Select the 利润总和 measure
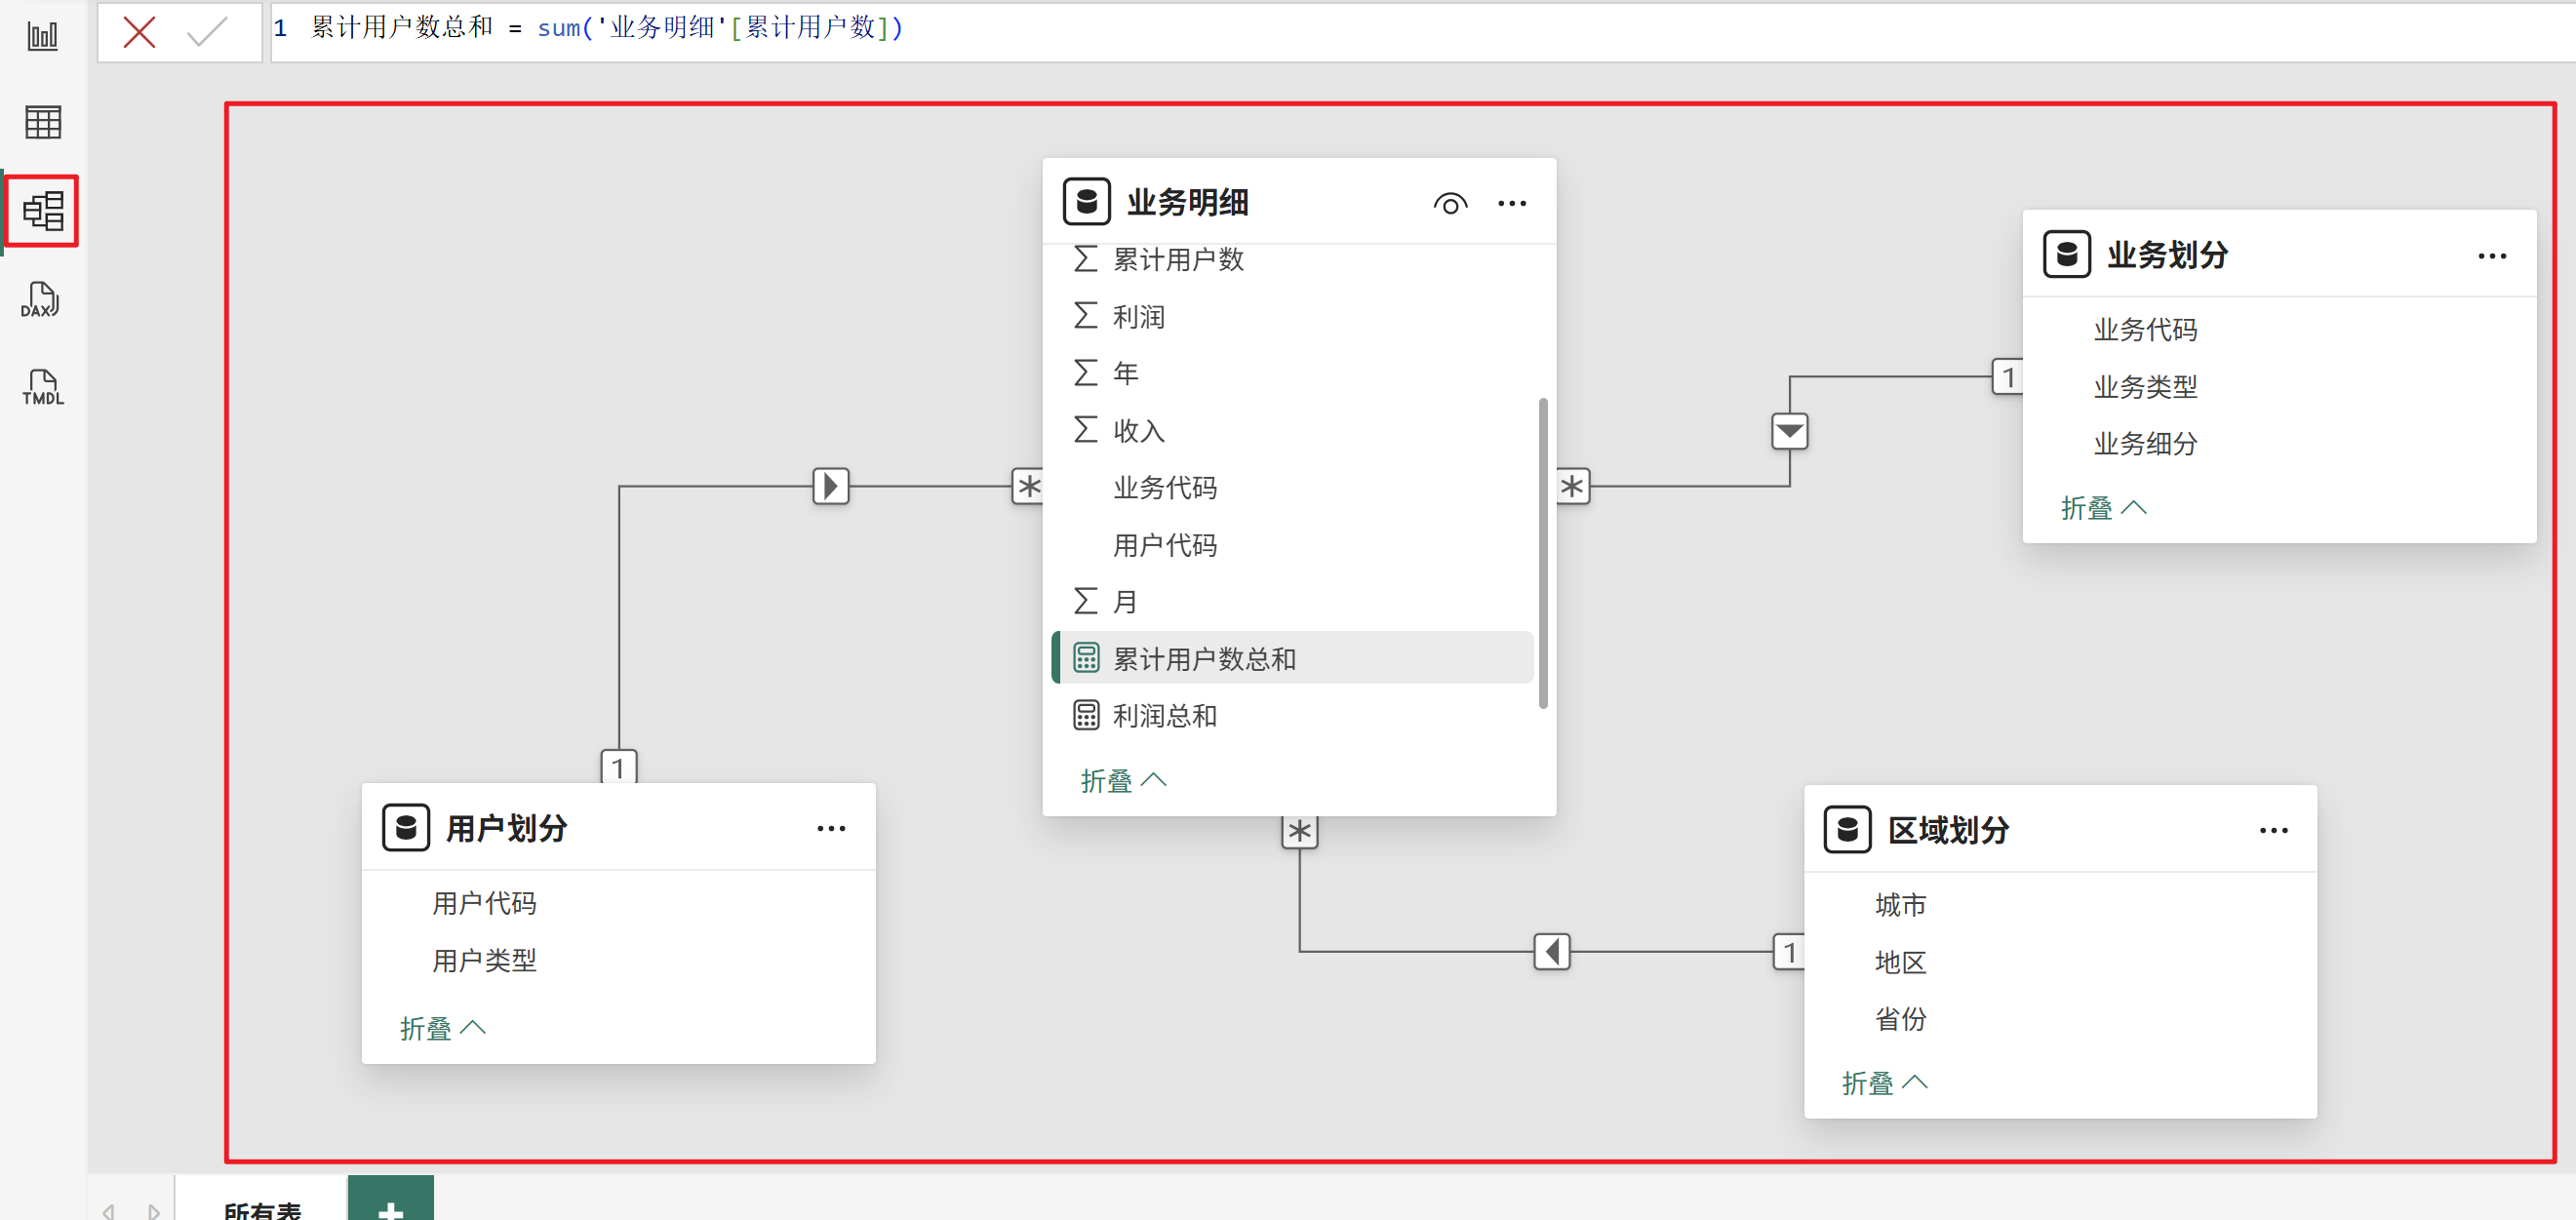The image size is (2576, 1220). [x=1164, y=716]
